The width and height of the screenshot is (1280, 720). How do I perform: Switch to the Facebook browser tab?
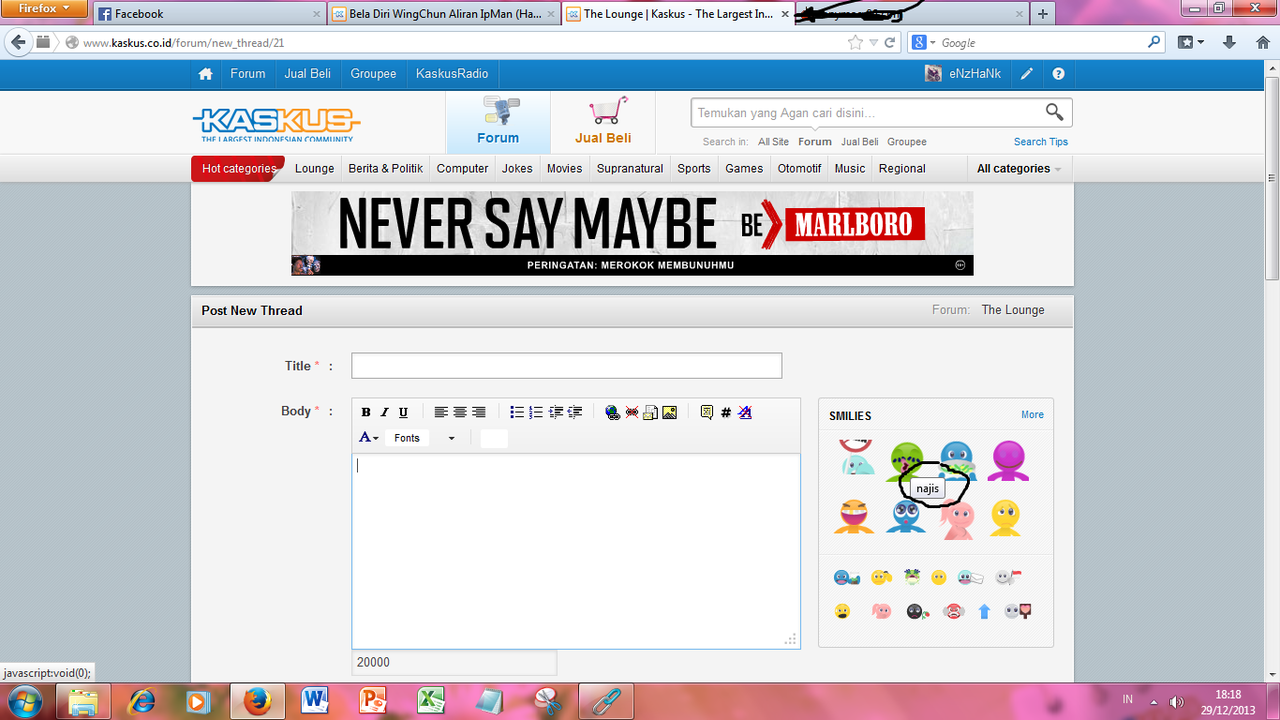[210, 14]
